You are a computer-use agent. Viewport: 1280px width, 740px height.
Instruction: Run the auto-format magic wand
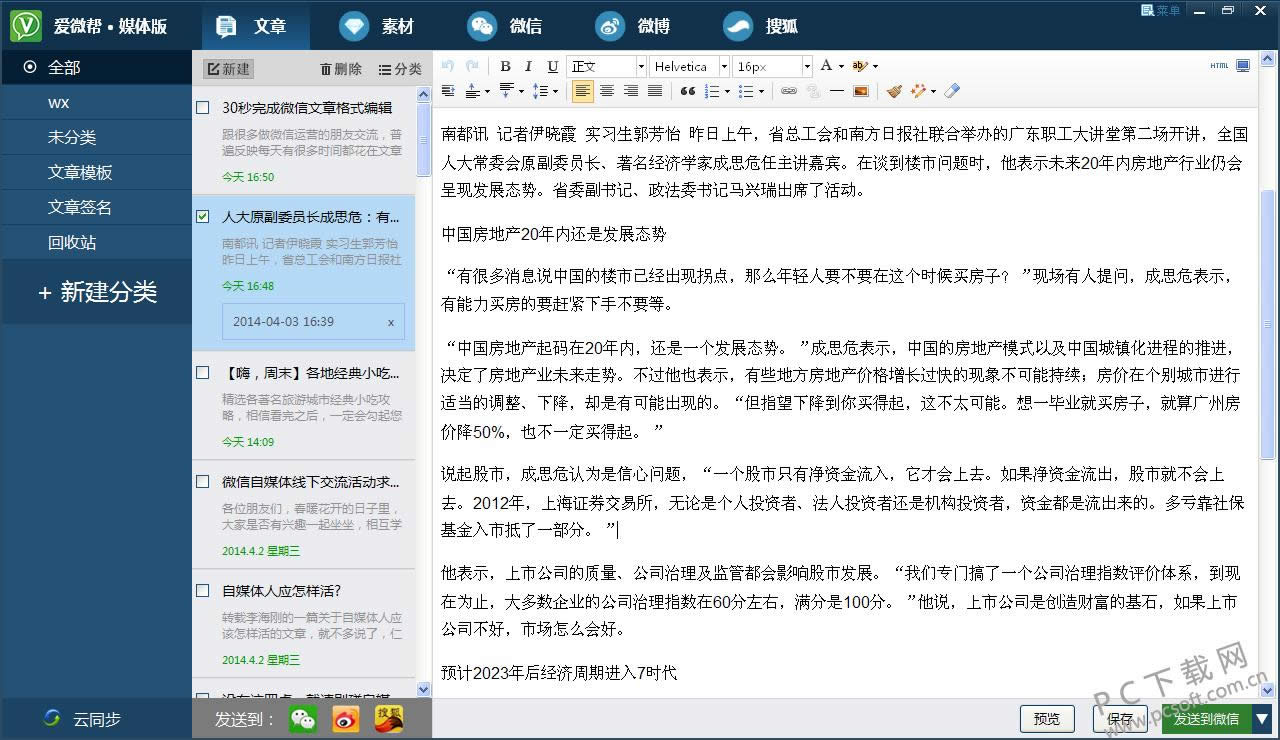(x=918, y=91)
